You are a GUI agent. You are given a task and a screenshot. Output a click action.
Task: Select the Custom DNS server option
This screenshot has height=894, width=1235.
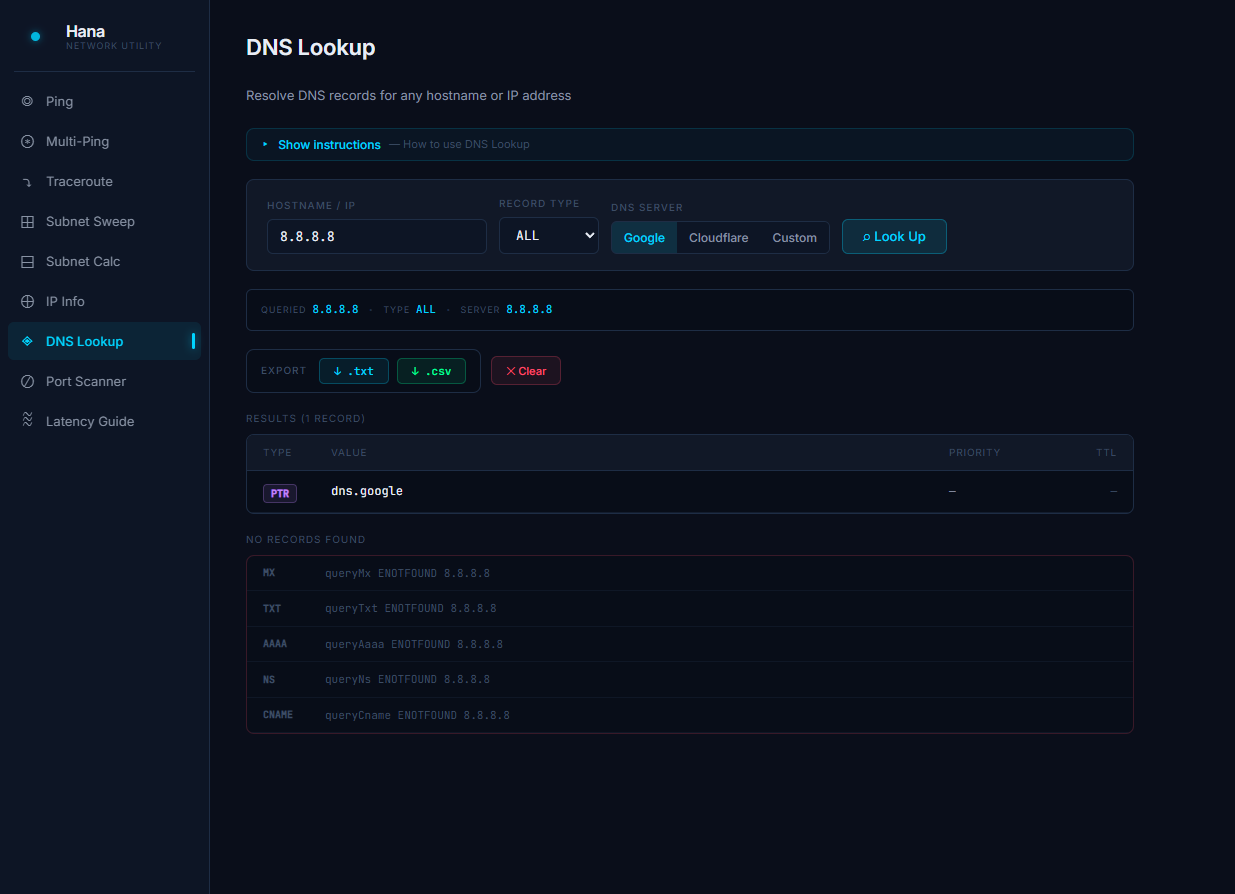tap(794, 238)
